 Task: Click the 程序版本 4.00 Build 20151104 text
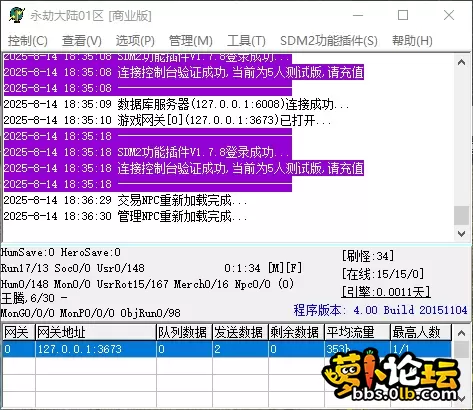[380, 310]
